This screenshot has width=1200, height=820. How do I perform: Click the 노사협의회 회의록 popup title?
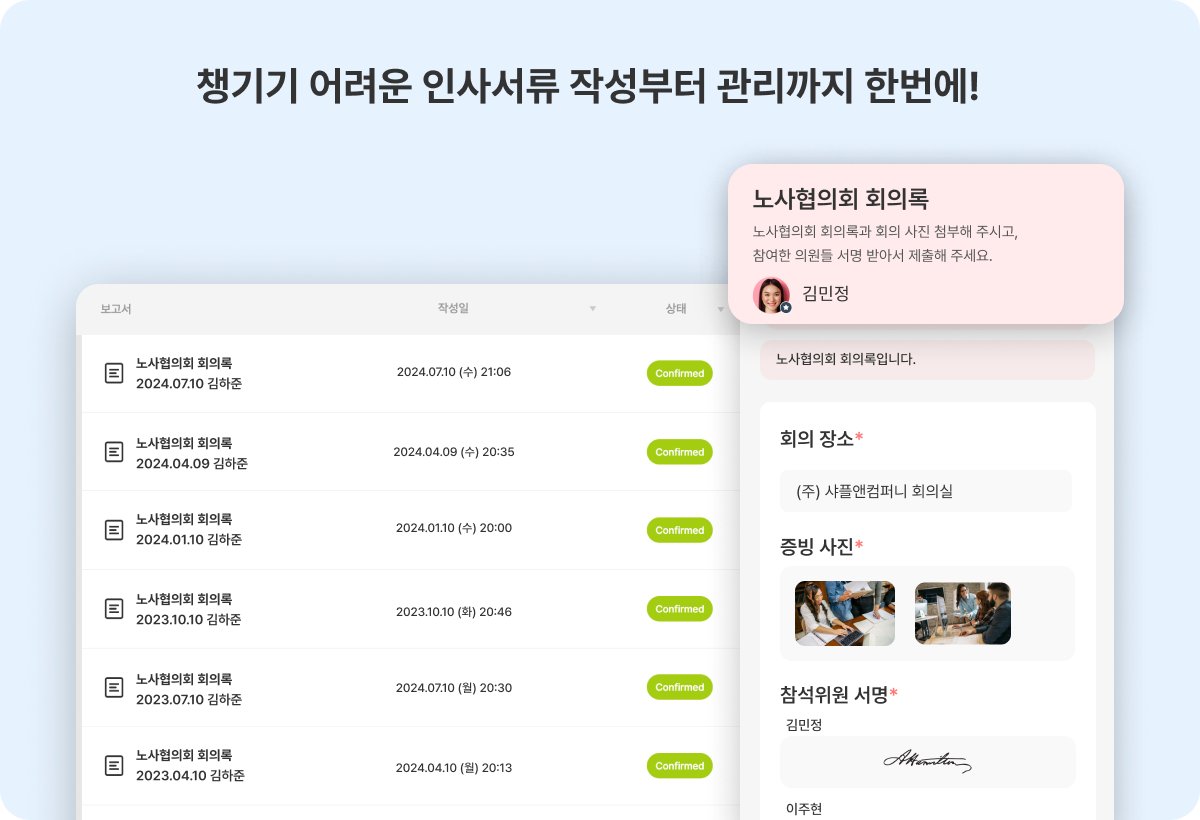point(841,199)
